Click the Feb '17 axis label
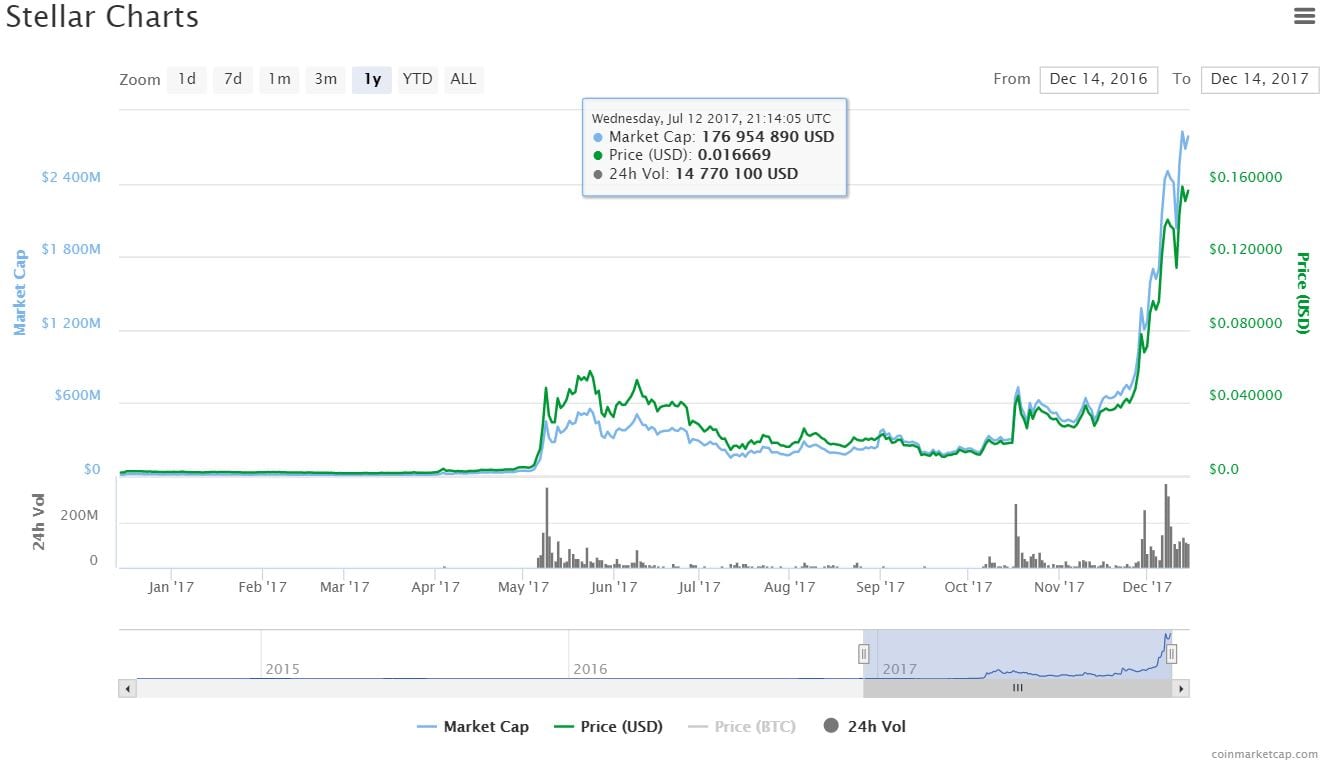 coord(263,587)
